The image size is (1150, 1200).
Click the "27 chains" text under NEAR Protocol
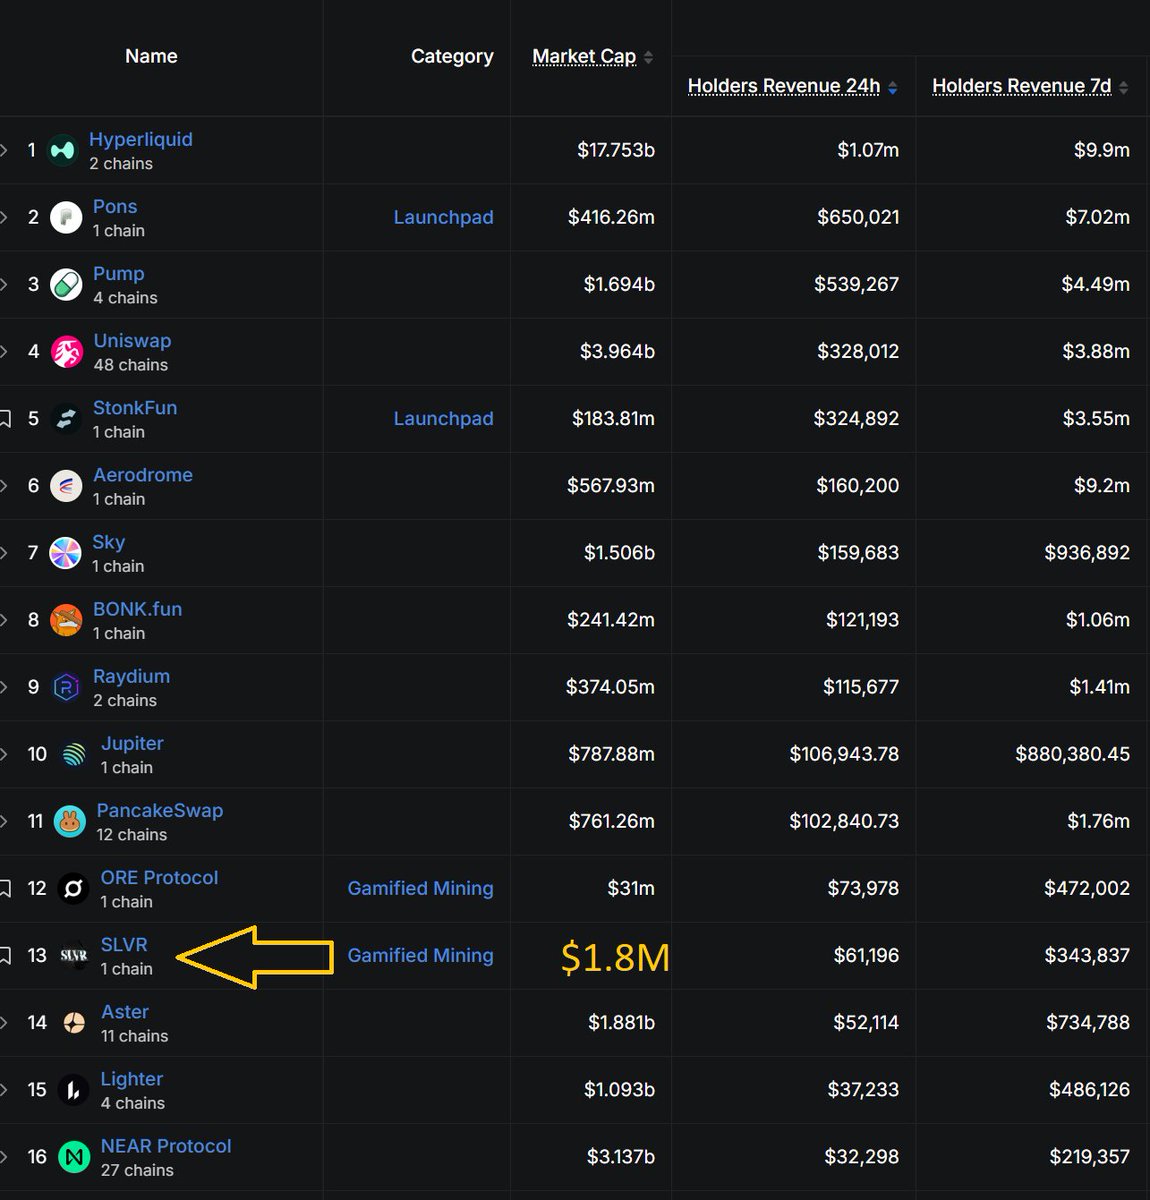pos(137,1170)
